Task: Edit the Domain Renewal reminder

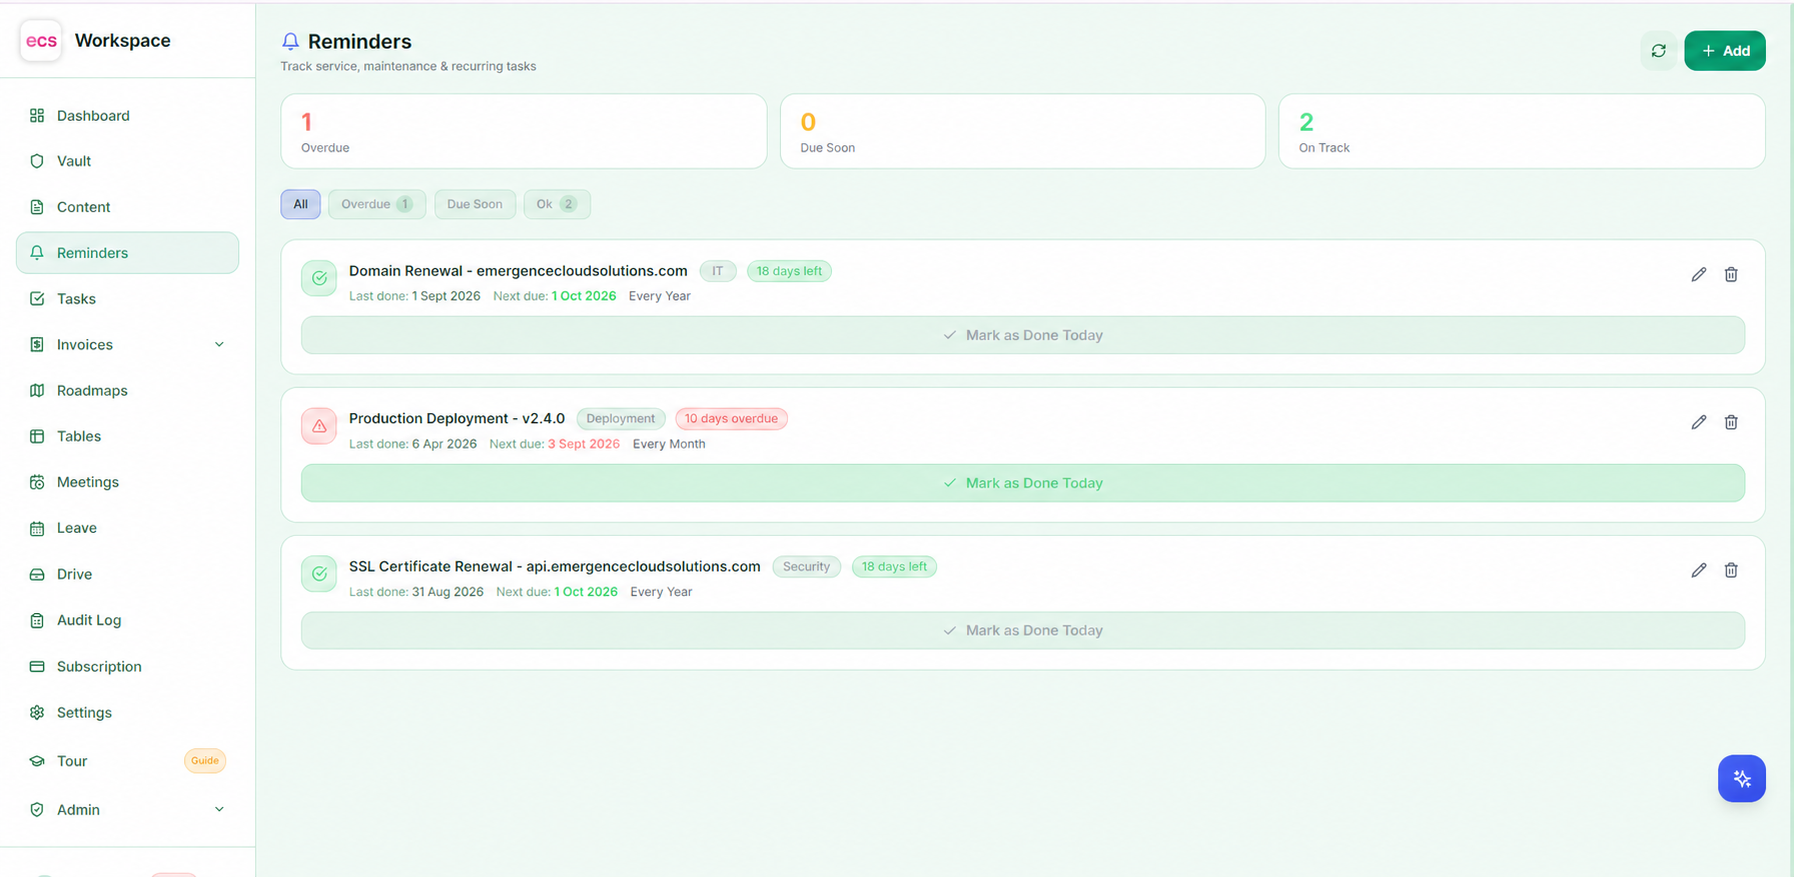Action: coord(1698,274)
